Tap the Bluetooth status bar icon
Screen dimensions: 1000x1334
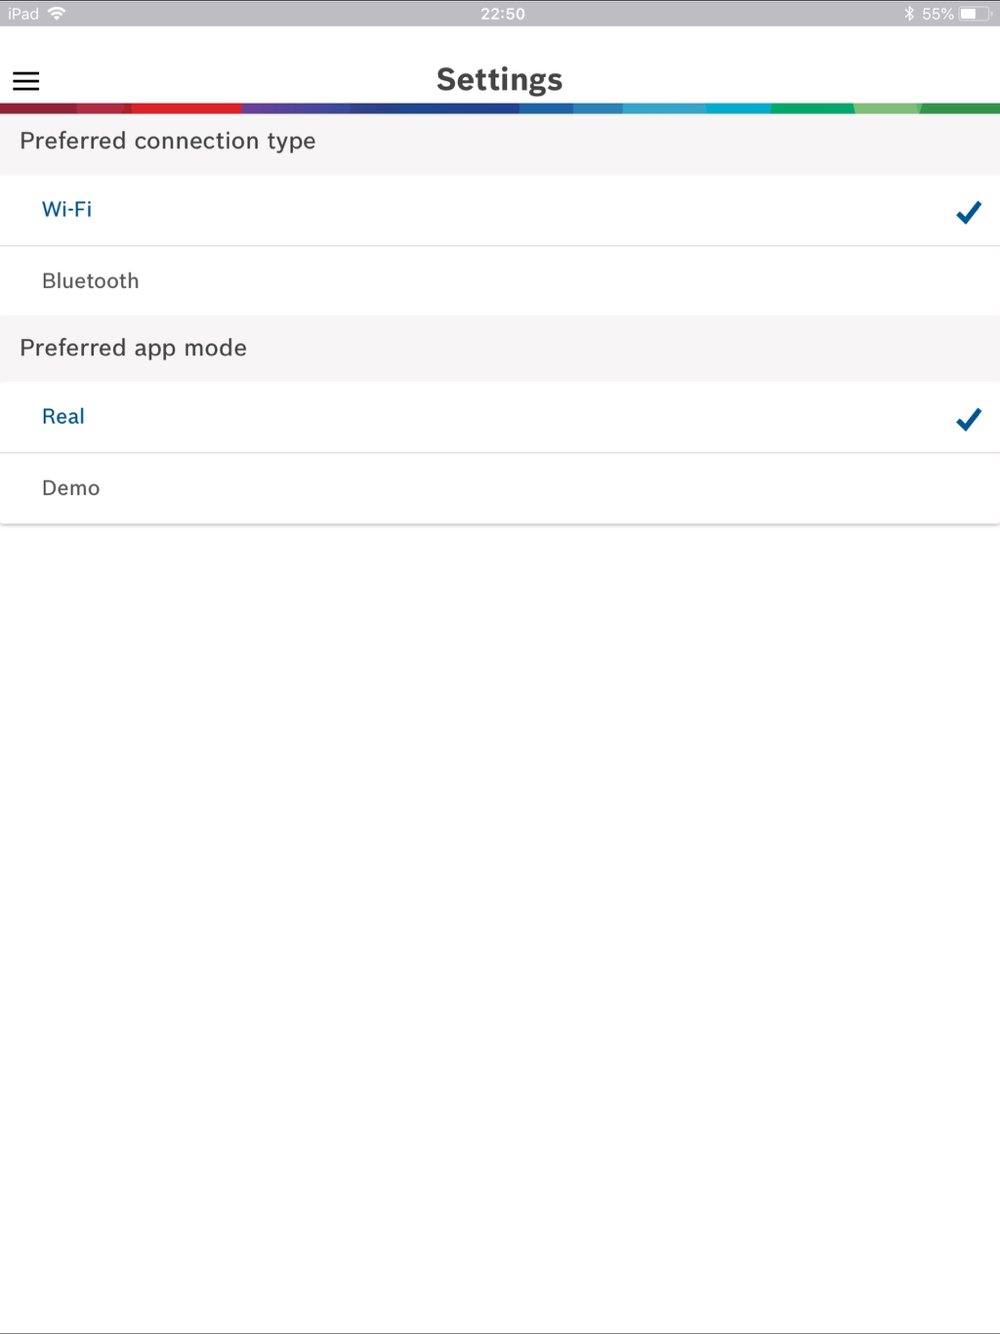tap(909, 14)
